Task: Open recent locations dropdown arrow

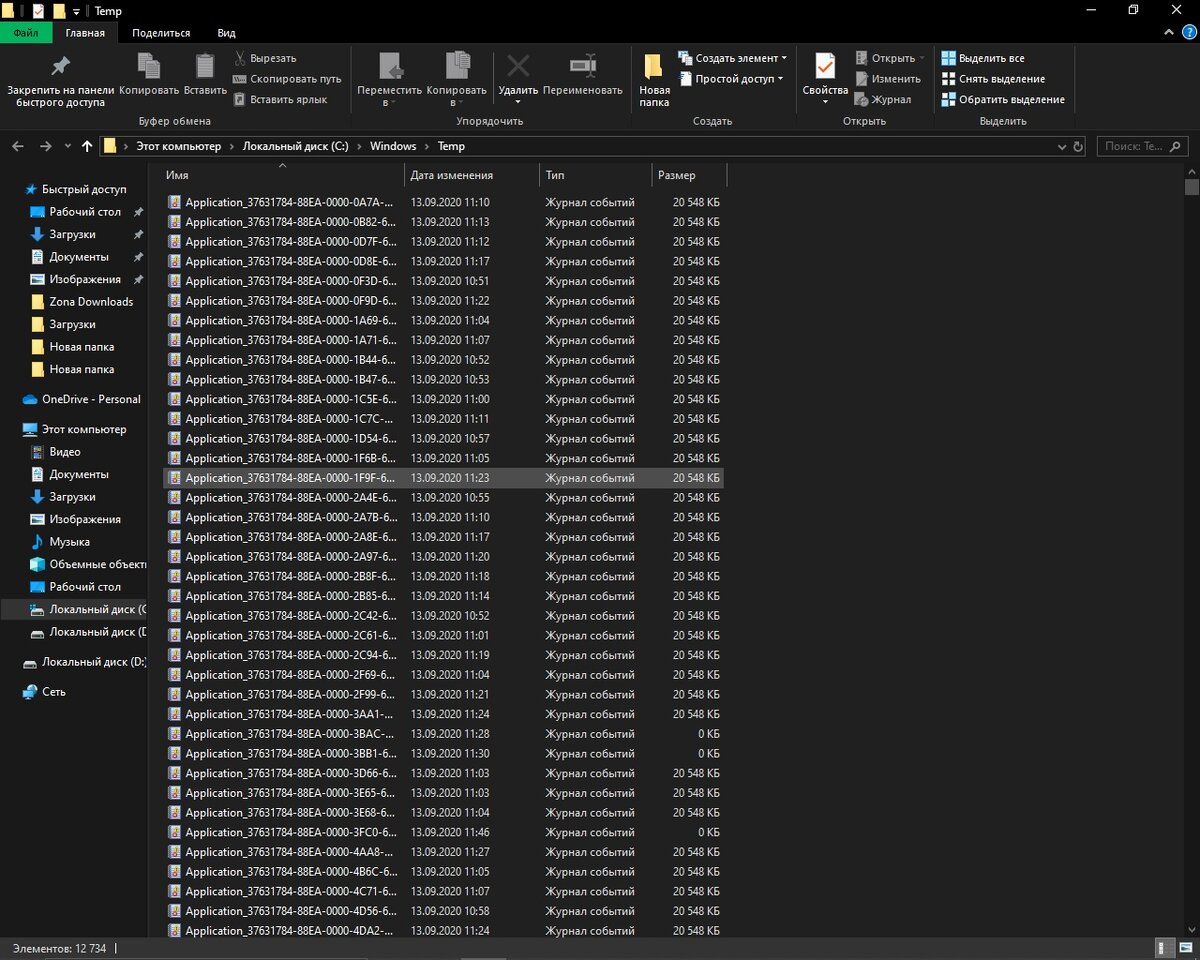Action: (x=68, y=146)
